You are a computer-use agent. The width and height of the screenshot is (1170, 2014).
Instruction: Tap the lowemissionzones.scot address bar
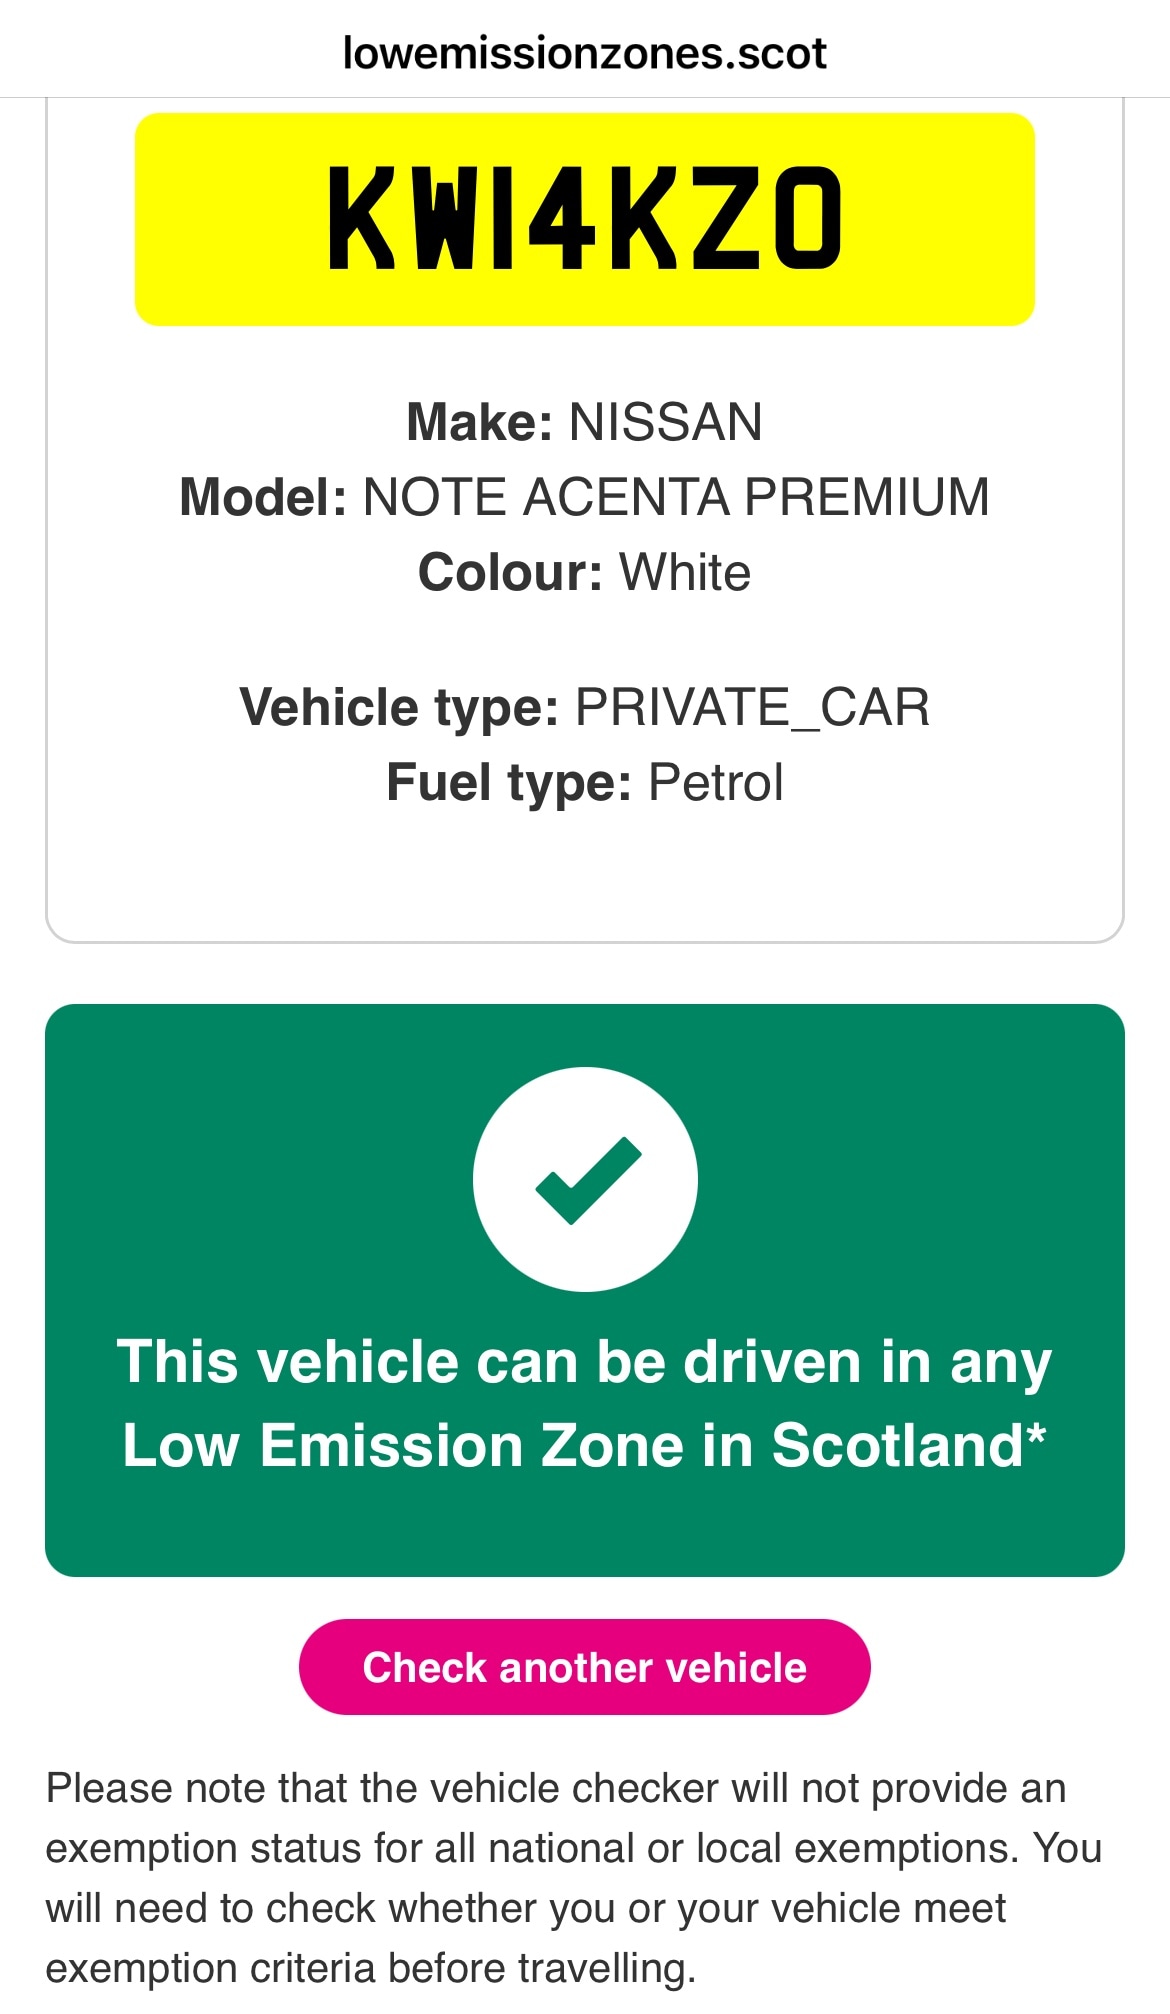point(584,53)
